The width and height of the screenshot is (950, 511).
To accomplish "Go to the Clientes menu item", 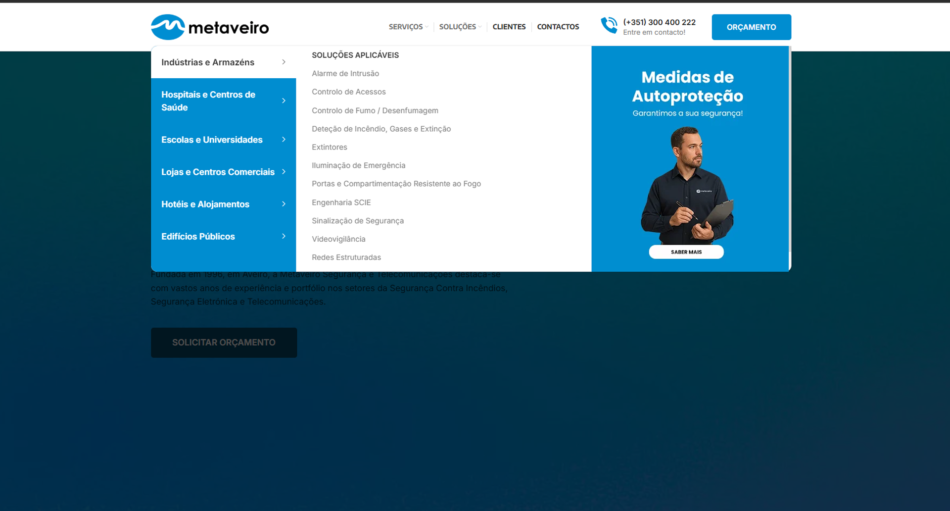I will coord(509,27).
